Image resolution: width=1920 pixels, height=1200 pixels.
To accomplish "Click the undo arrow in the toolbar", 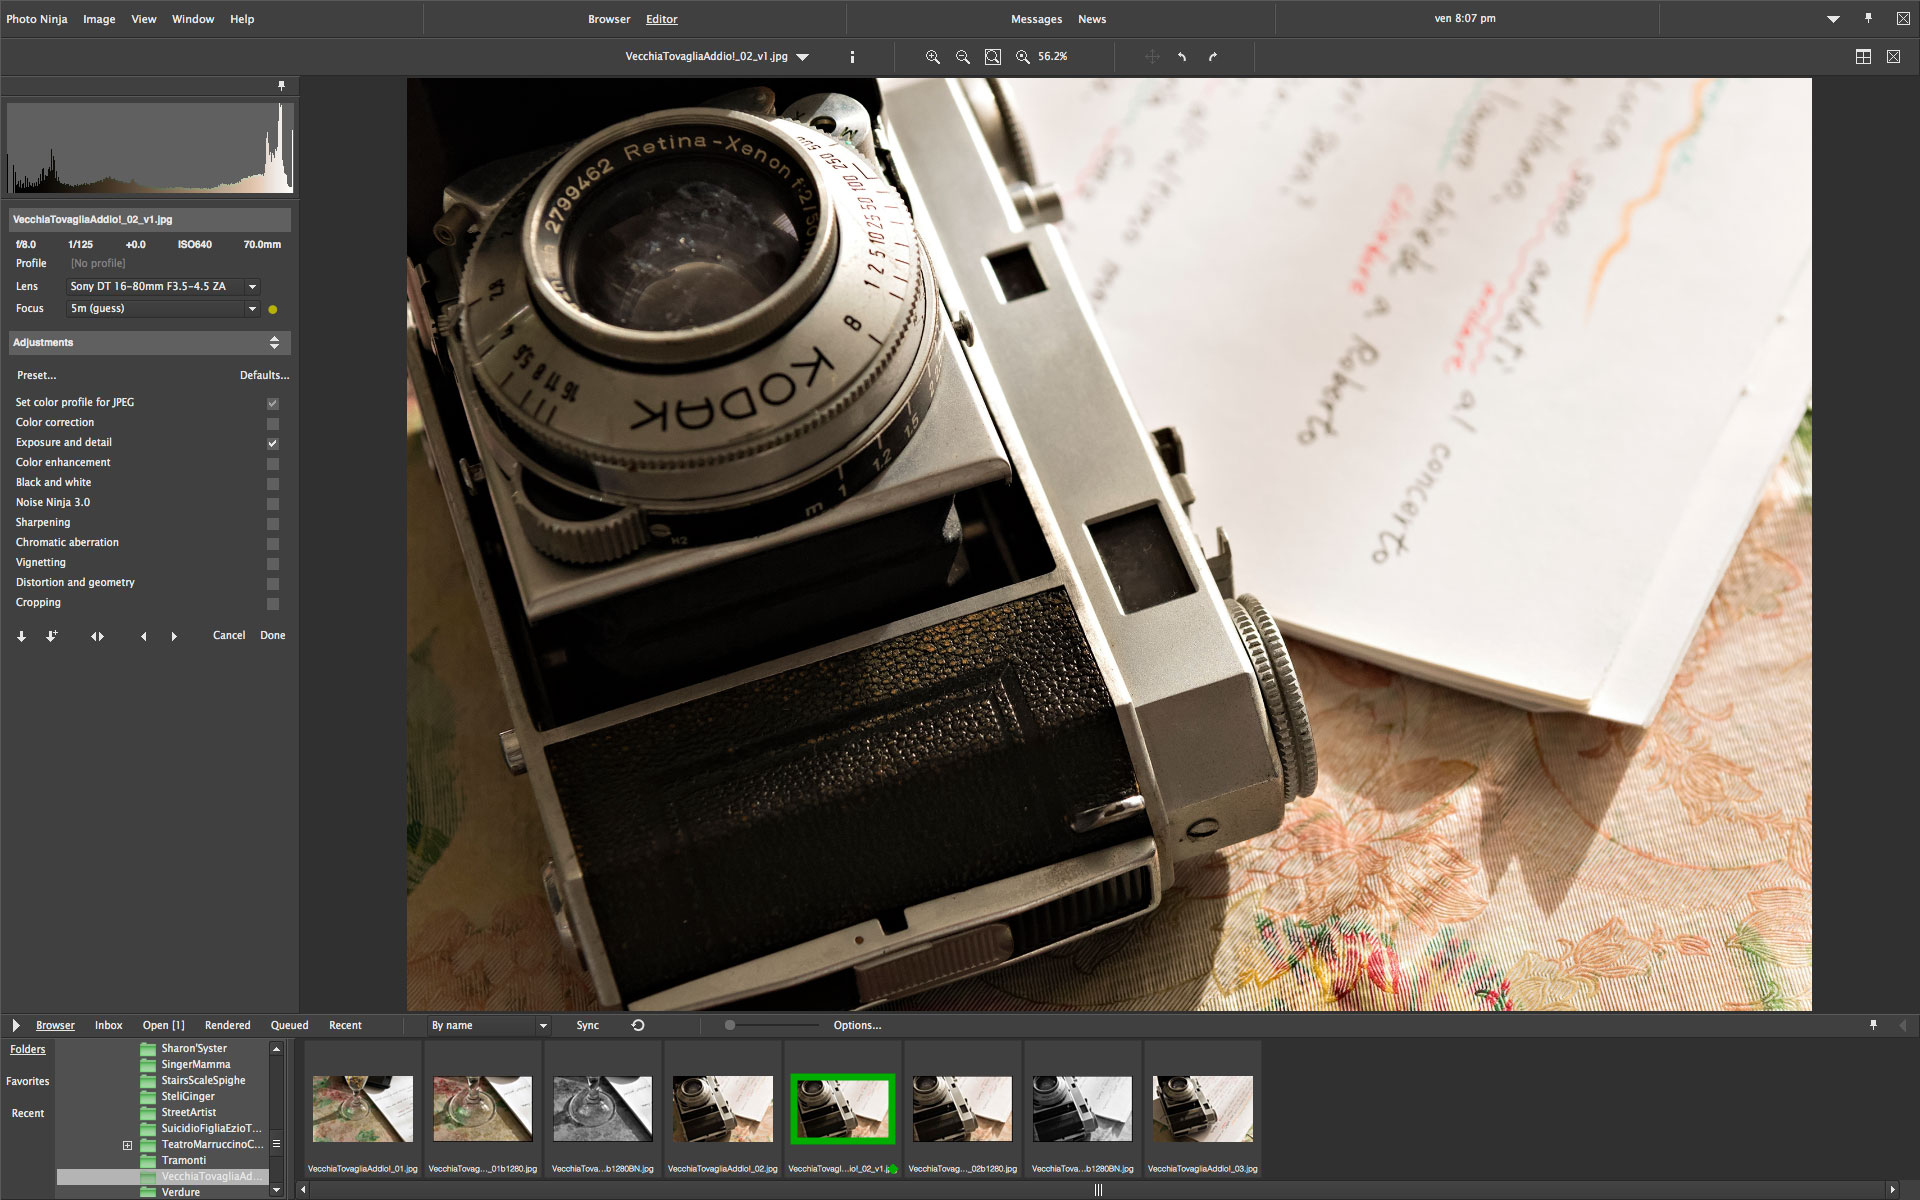I will 1182,57.
